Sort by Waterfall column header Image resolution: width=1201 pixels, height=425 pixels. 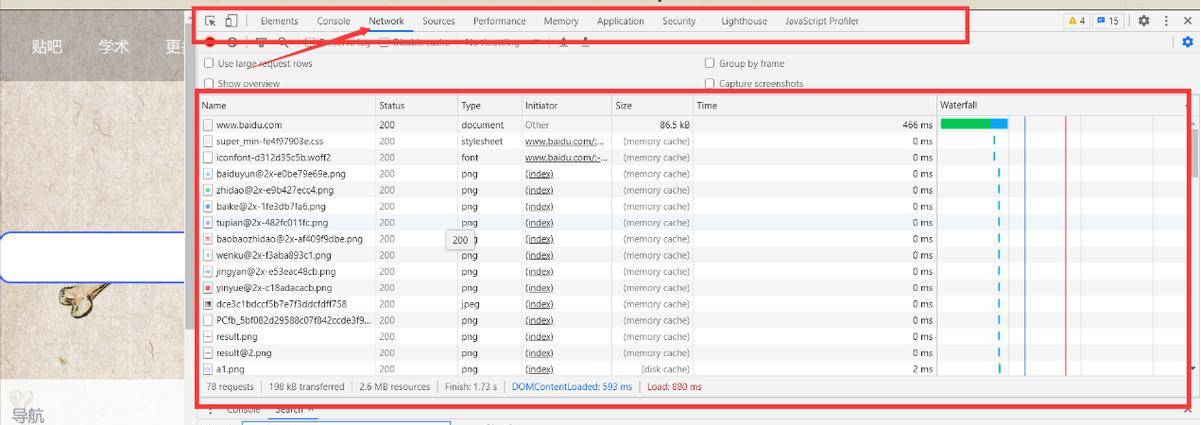[958, 105]
